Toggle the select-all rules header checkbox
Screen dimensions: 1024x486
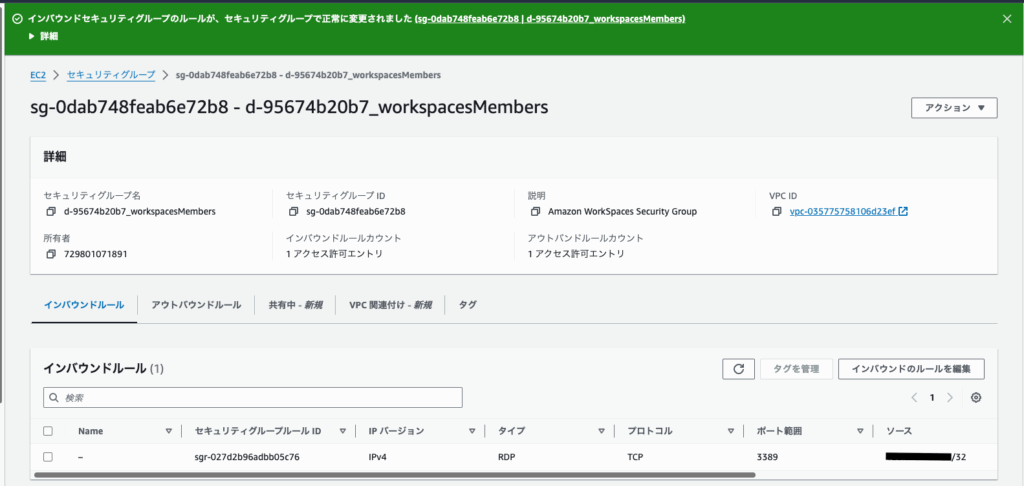pos(48,431)
